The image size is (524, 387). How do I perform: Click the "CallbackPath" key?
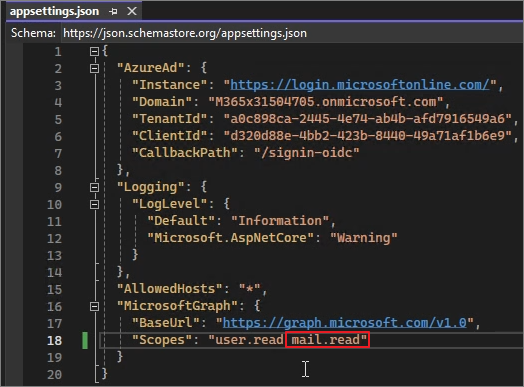[x=185, y=153]
